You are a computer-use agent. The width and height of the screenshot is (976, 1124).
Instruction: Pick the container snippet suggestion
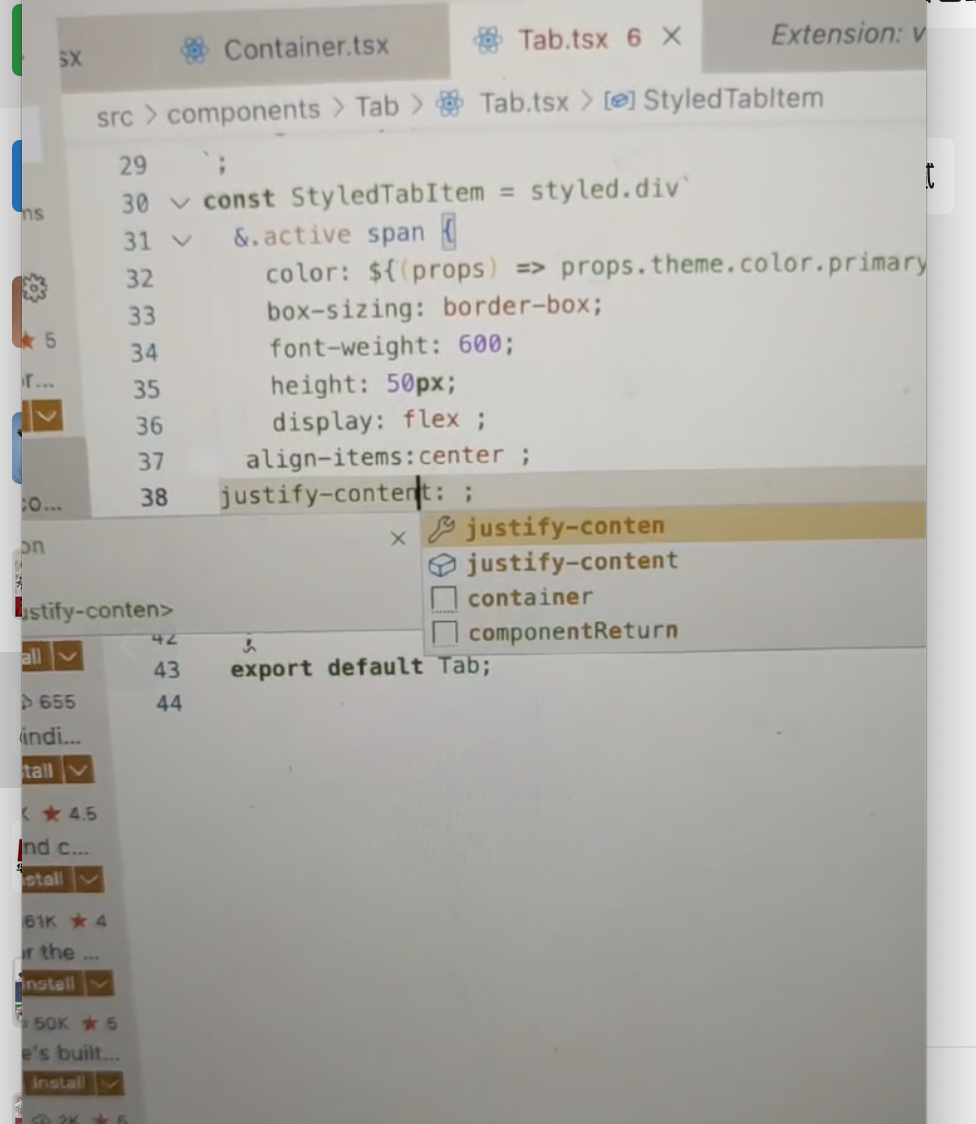(674, 596)
